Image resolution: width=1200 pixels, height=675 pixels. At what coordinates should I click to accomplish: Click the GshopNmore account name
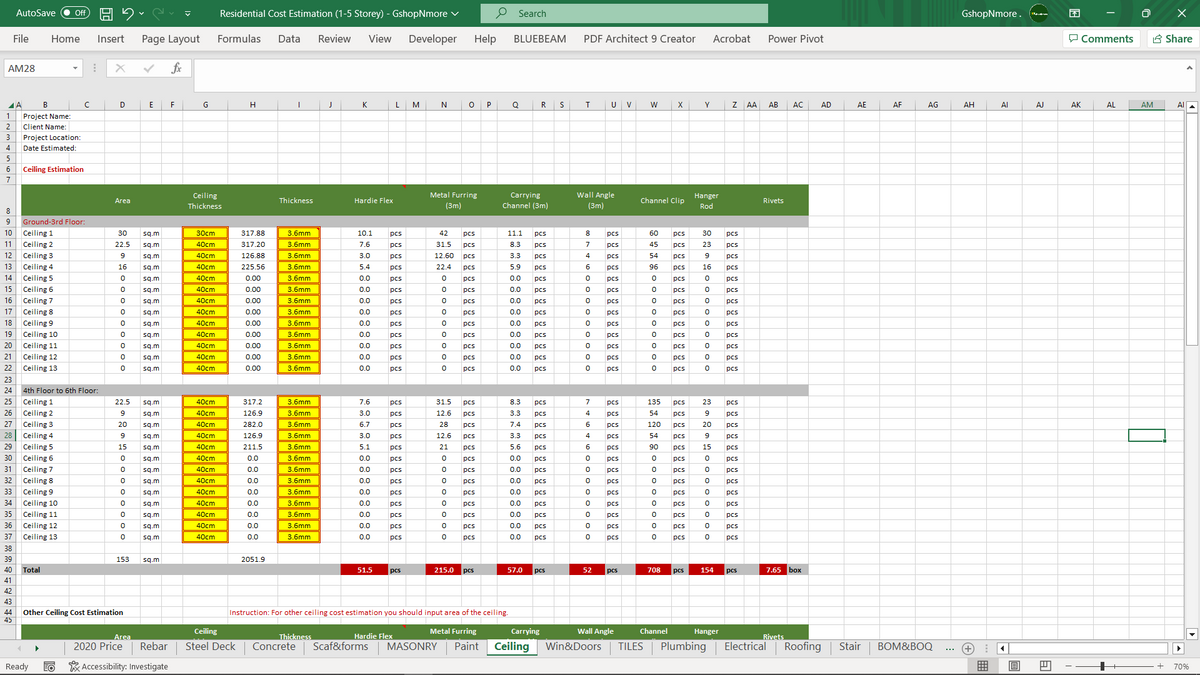pos(992,14)
